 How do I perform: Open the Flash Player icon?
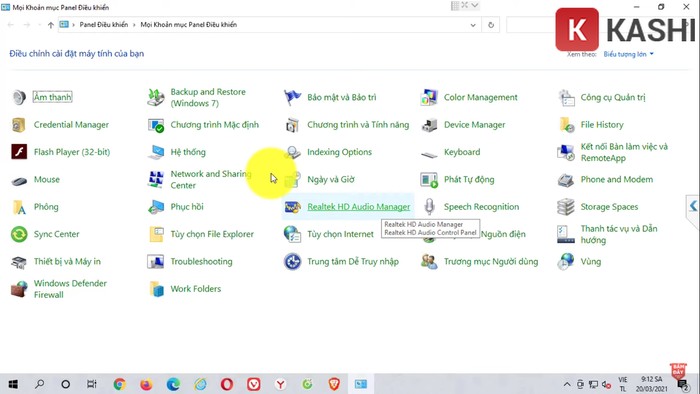pos(19,152)
